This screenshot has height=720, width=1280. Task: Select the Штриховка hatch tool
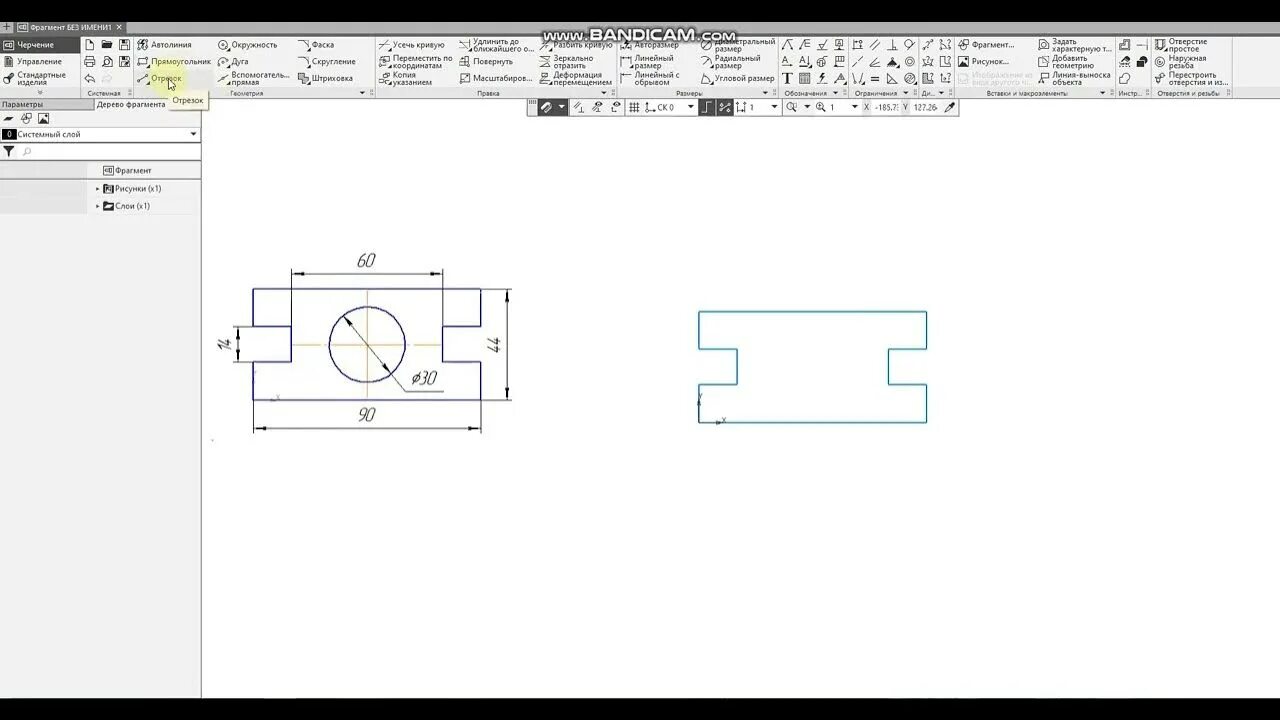pyautogui.click(x=325, y=78)
